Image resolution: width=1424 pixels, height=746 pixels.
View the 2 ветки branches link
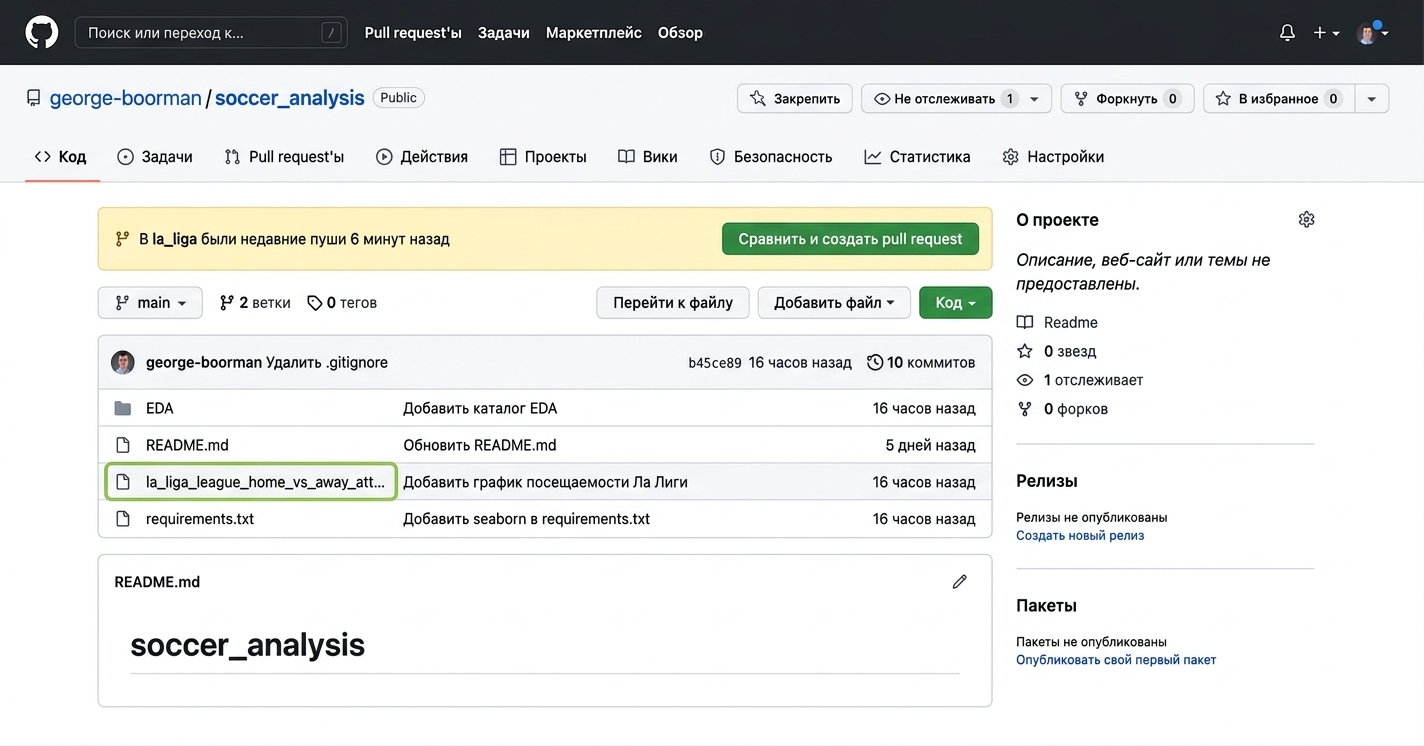(255, 303)
